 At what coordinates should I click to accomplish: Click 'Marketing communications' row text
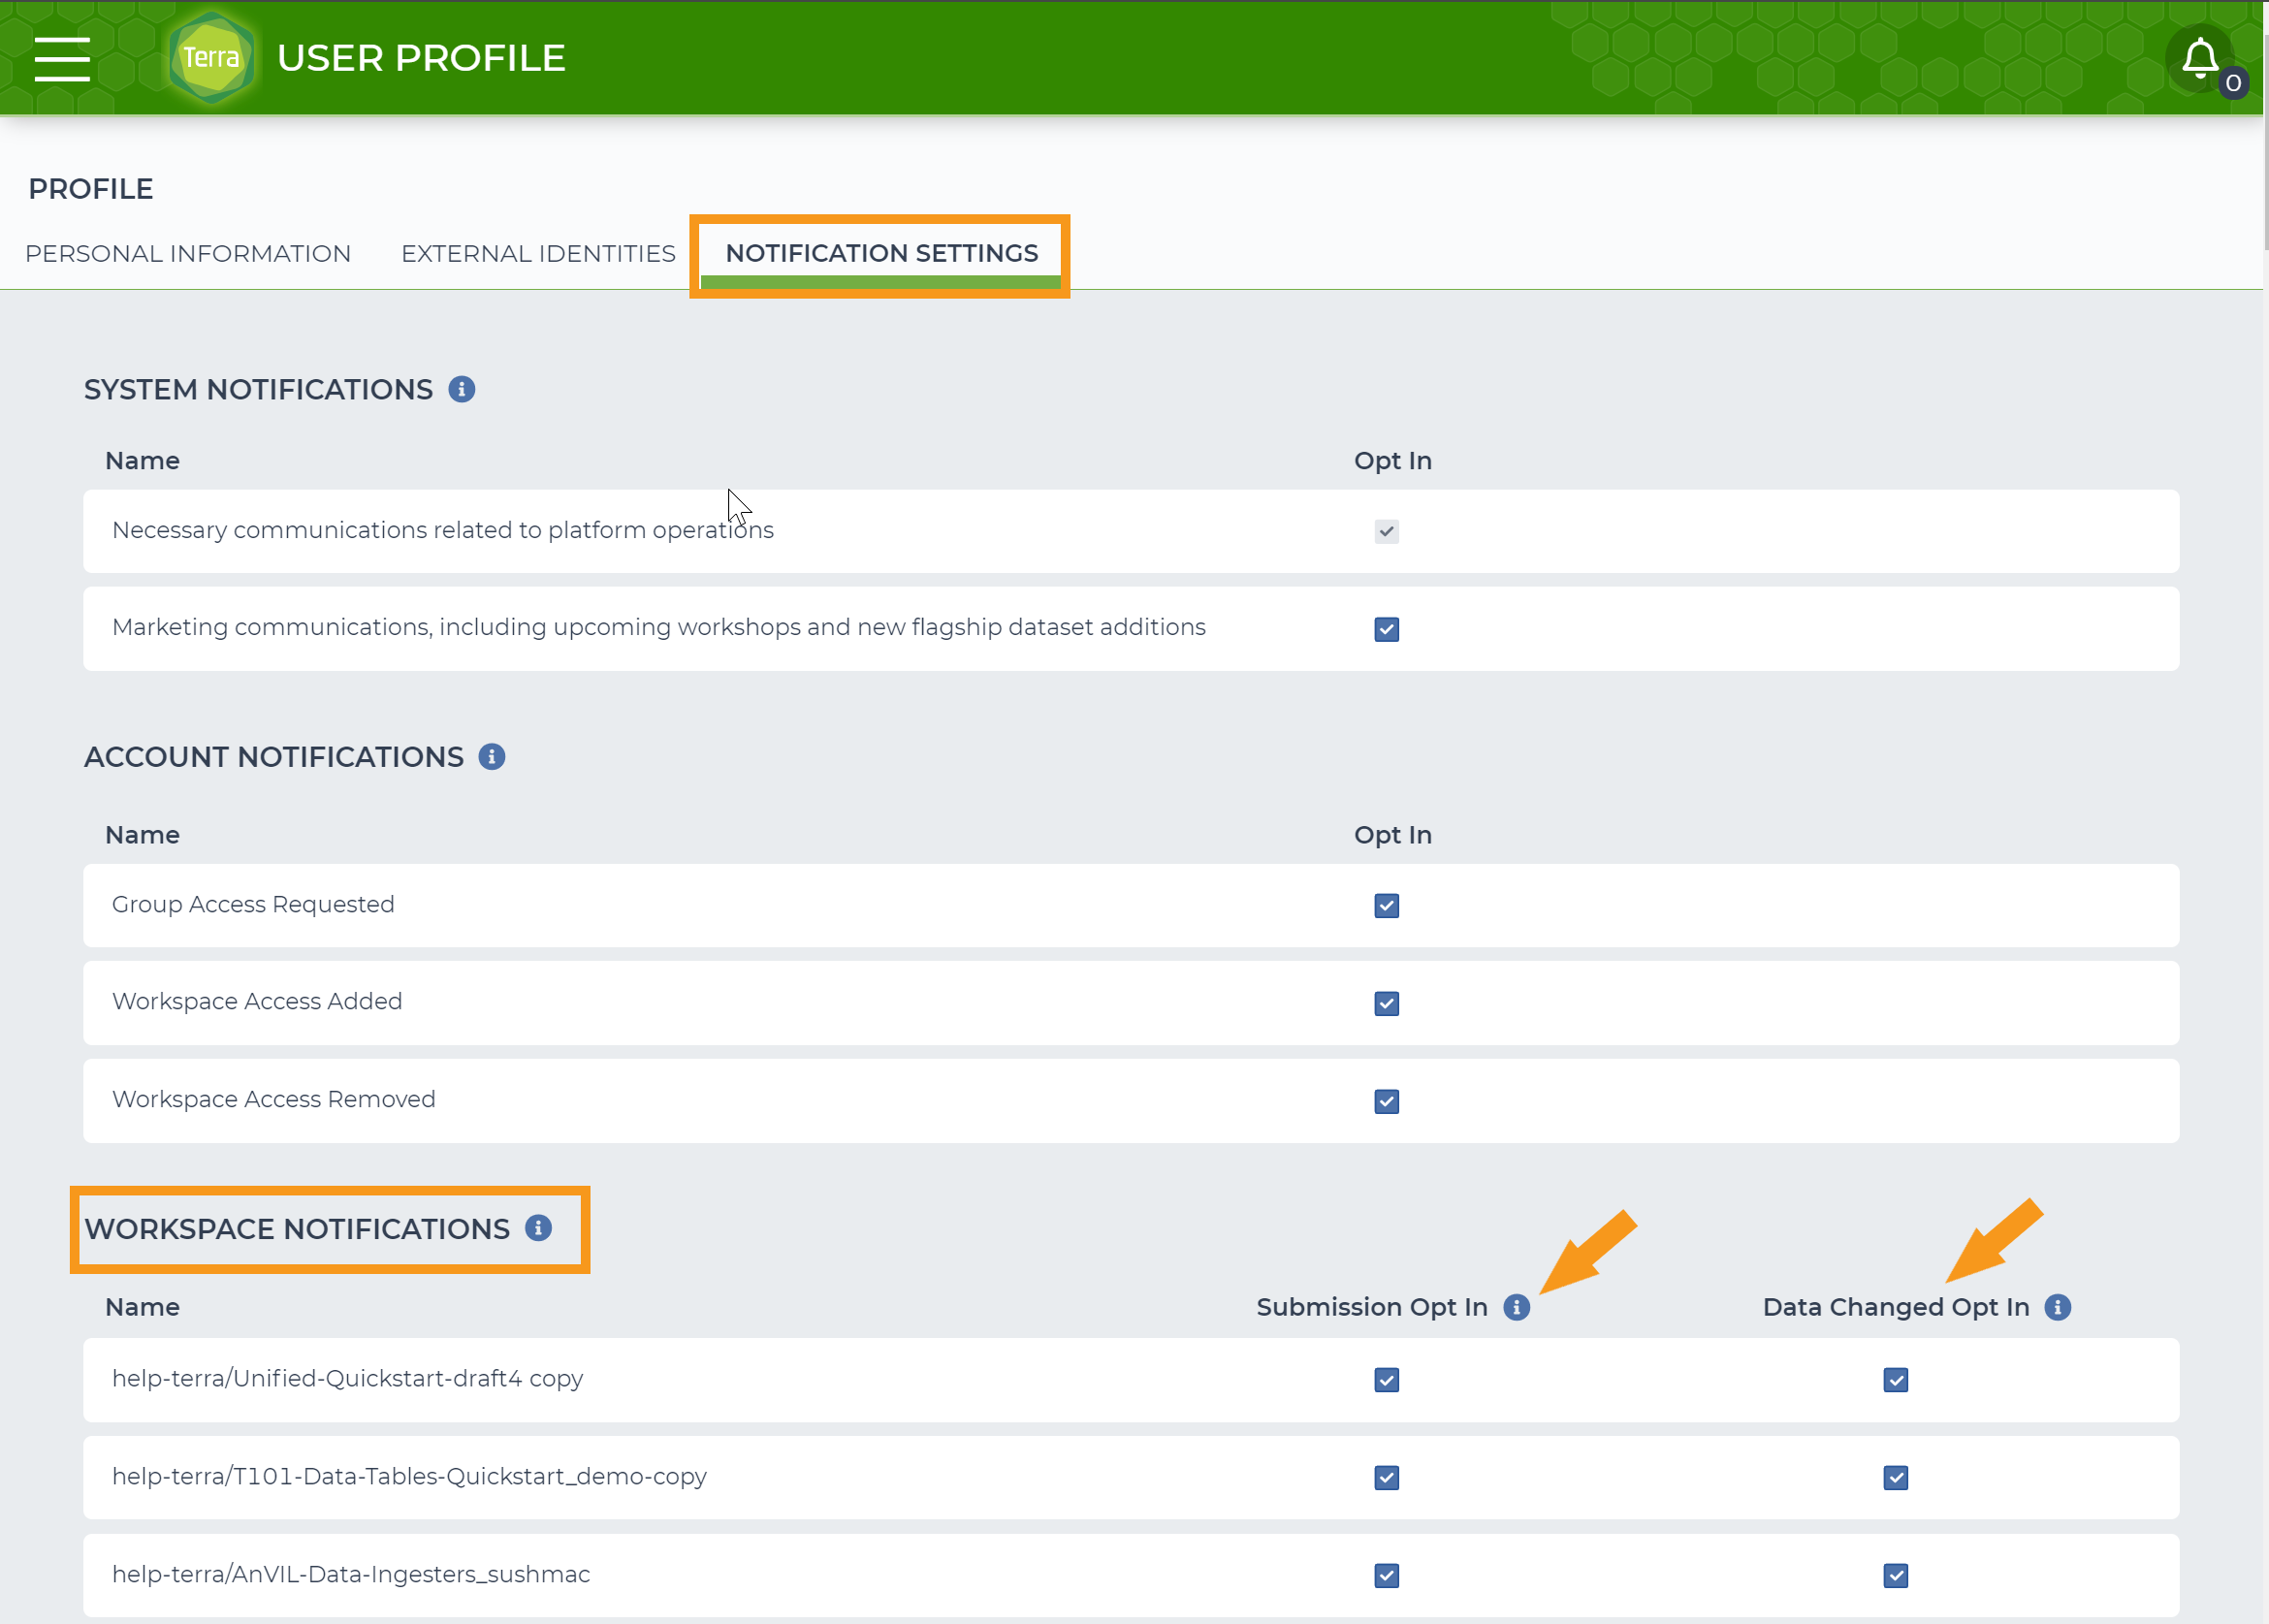pos(659,627)
